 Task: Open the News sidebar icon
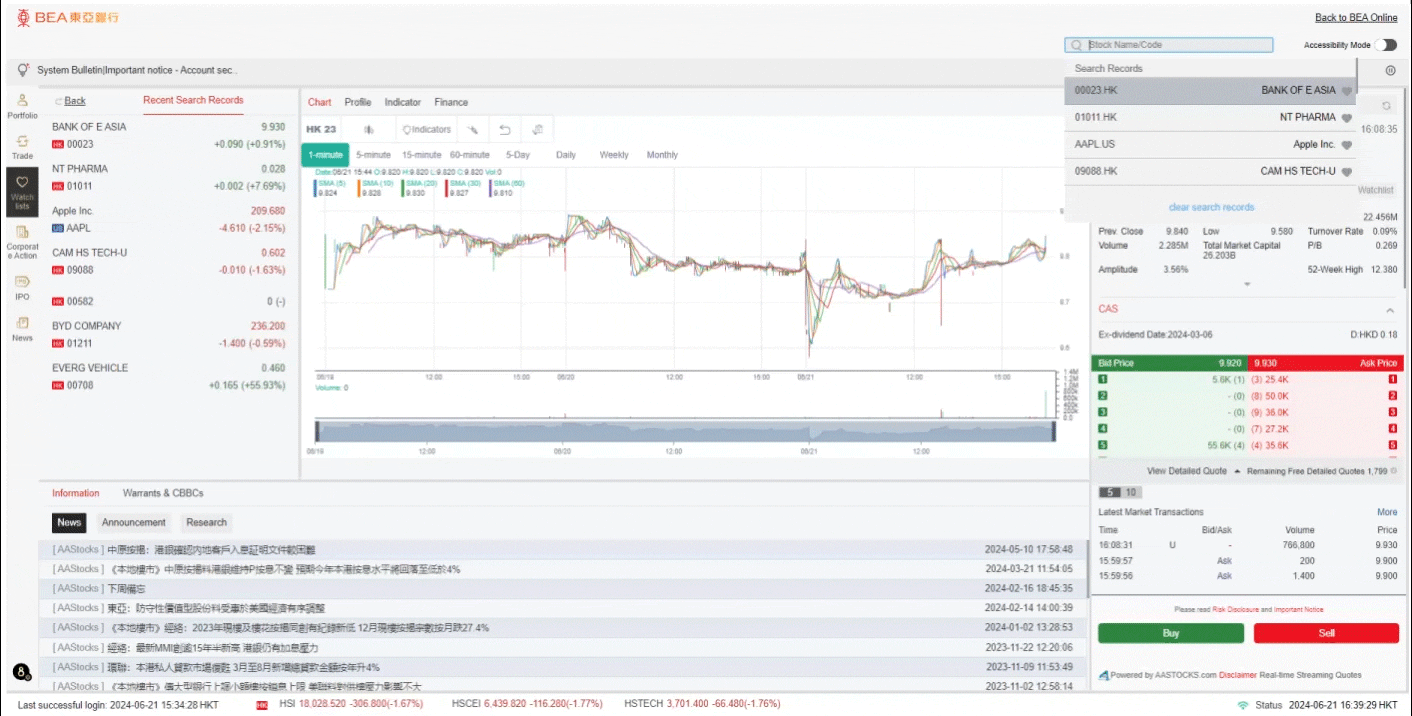click(x=22, y=328)
